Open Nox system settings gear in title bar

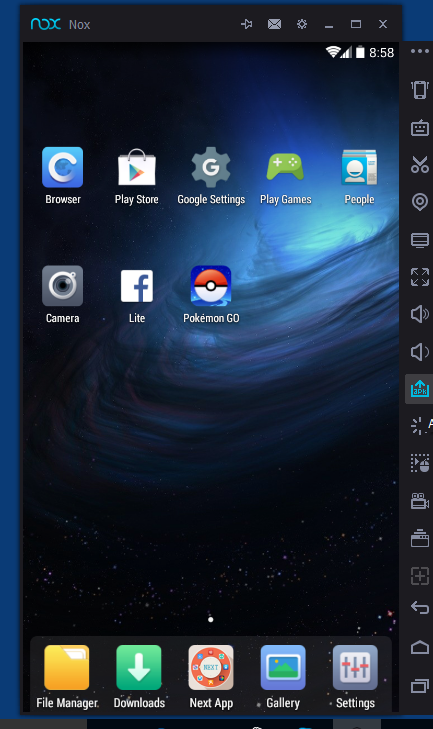pyautogui.click(x=302, y=24)
